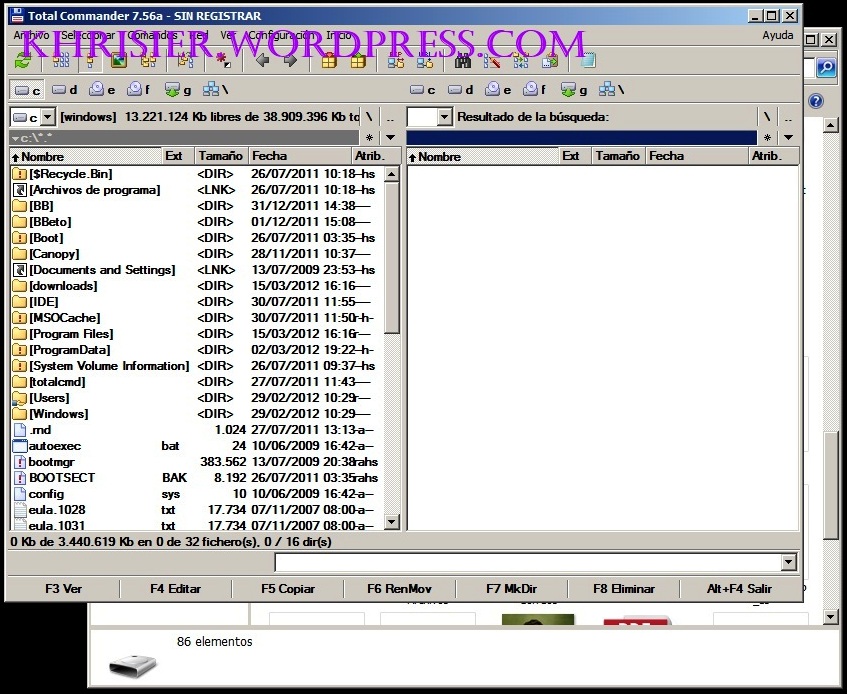Open the Synchronize directories icon

pos(521,61)
